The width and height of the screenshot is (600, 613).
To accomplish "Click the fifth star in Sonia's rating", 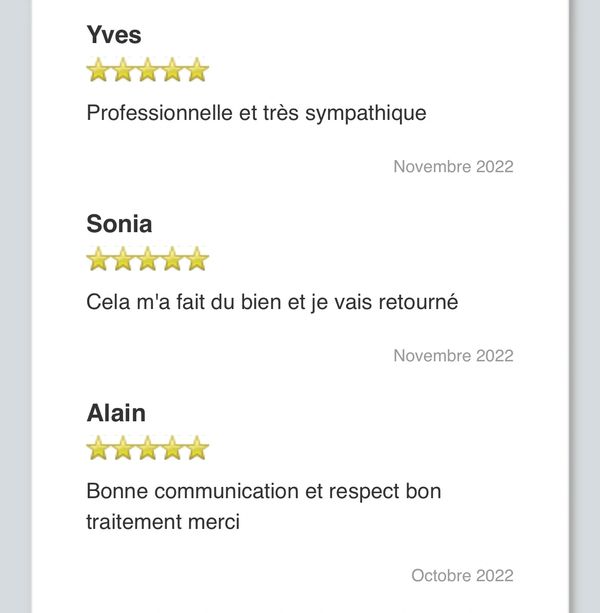I will 197,260.
